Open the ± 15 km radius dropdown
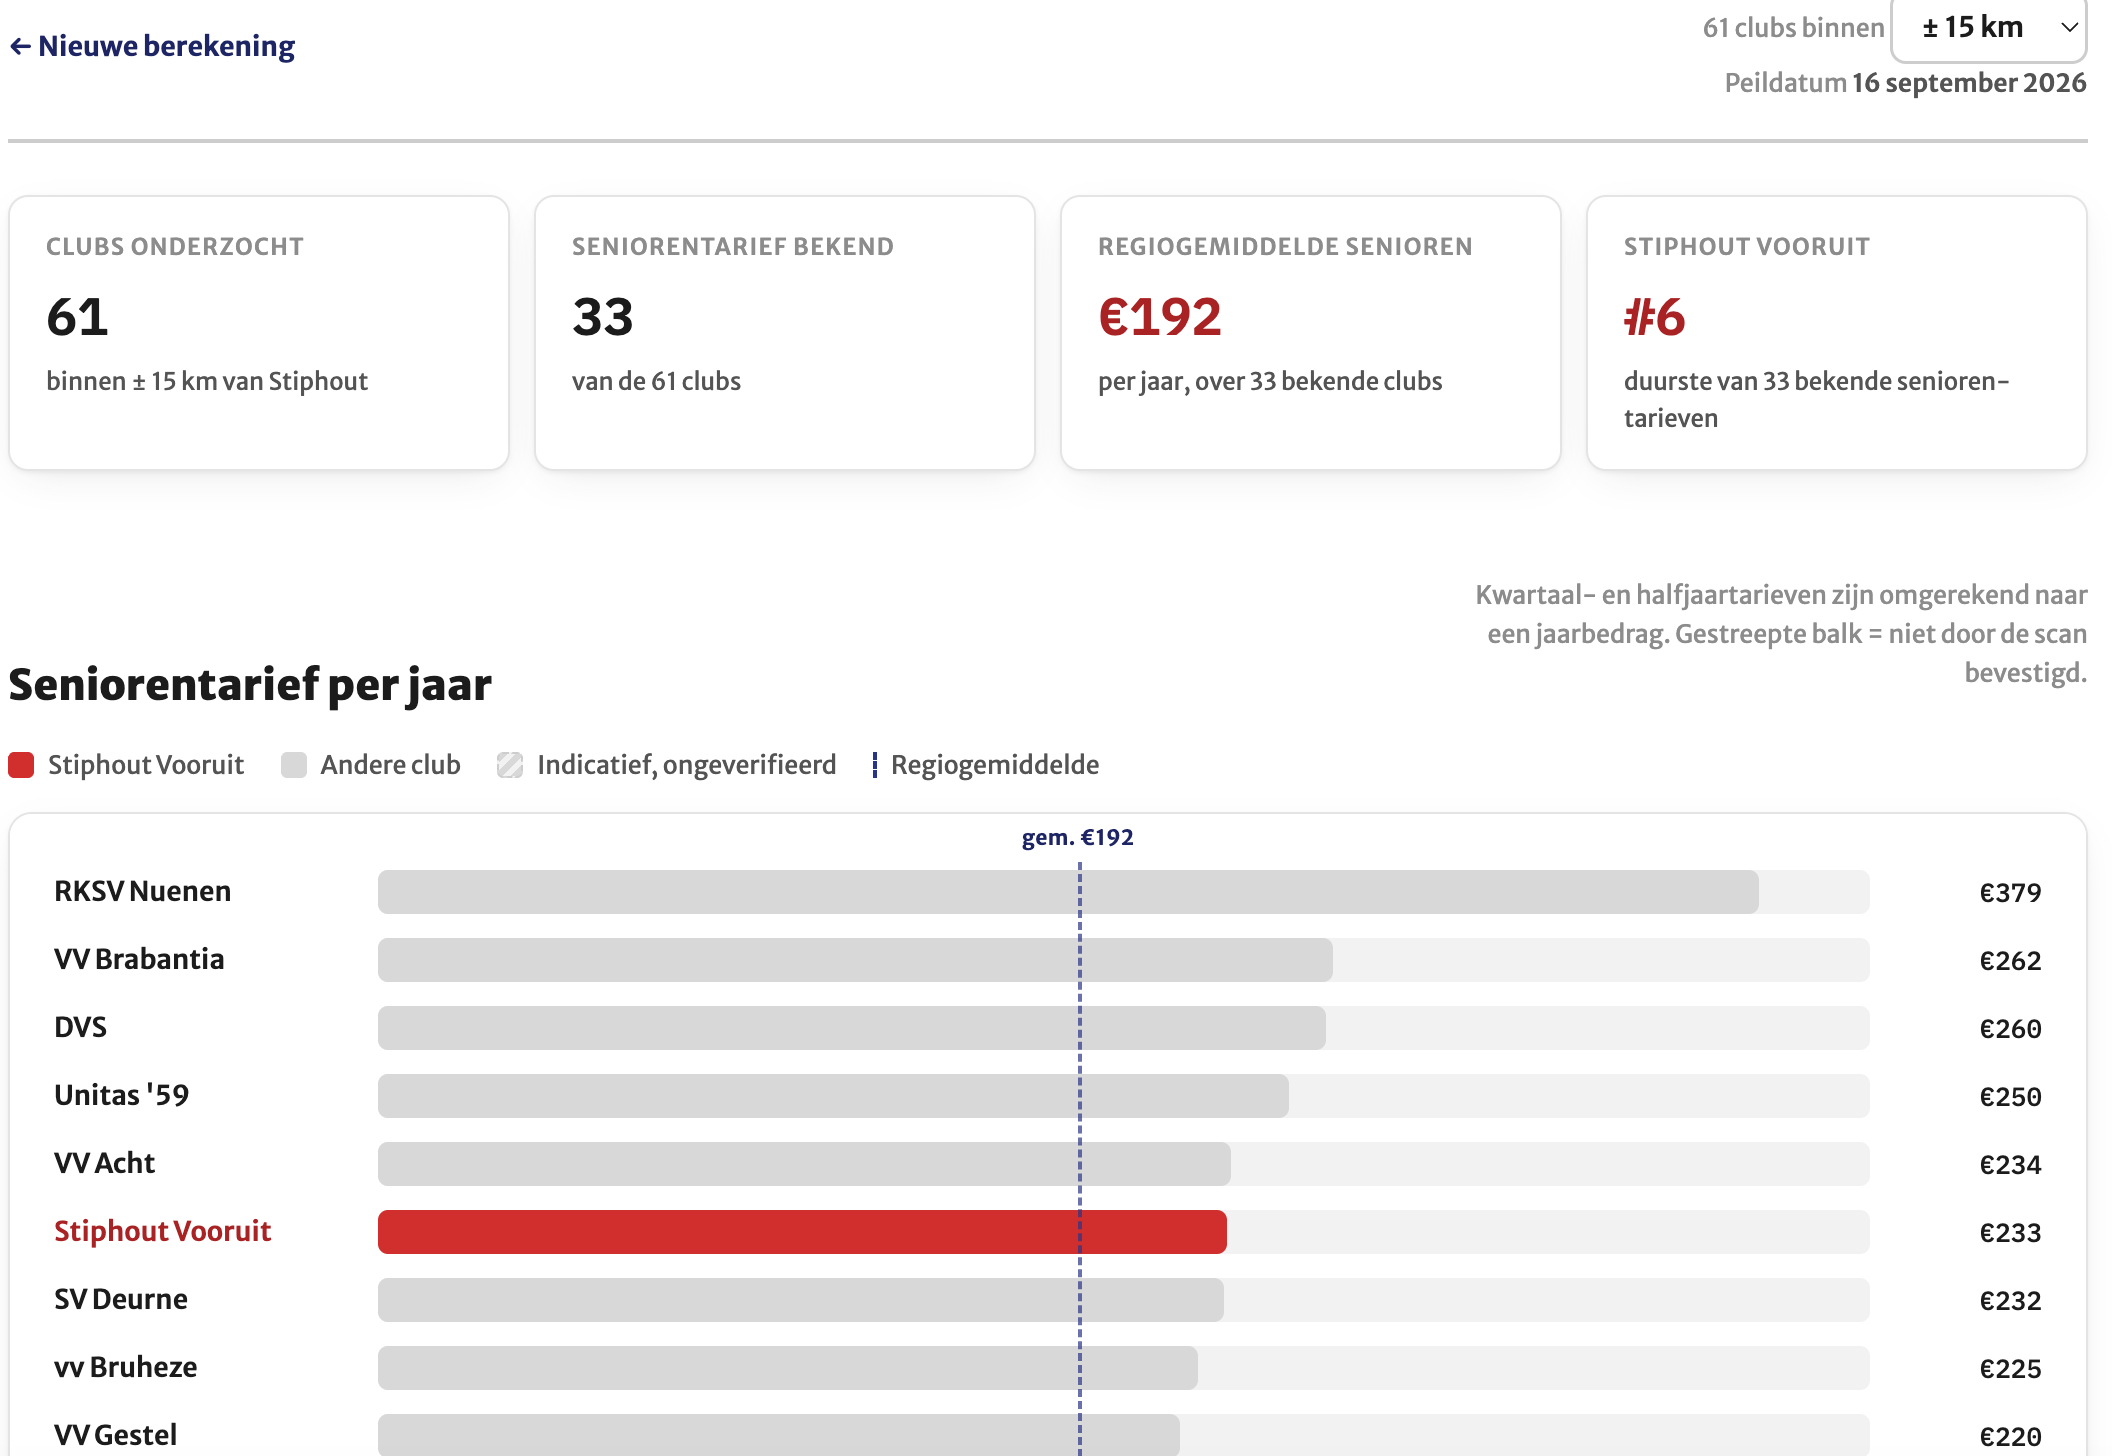The width and height of the screenshot is (2112, 1456). [1988, 29]
